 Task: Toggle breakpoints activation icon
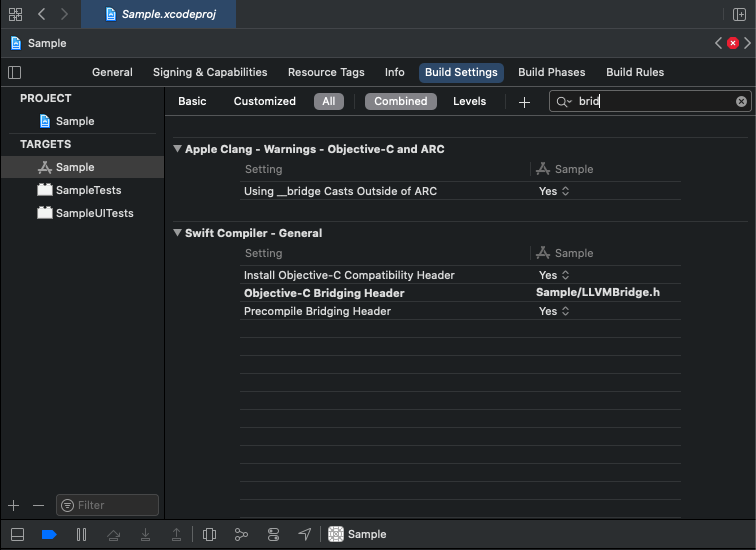click(x=49, y=534)
